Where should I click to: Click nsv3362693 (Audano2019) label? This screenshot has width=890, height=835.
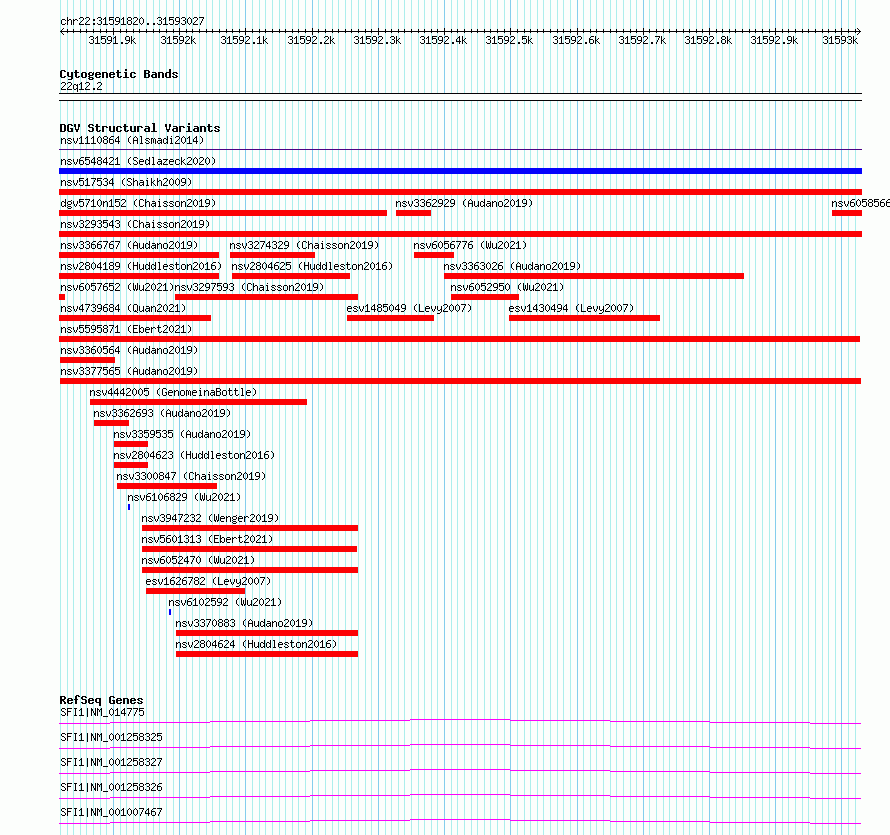(162, 413)
